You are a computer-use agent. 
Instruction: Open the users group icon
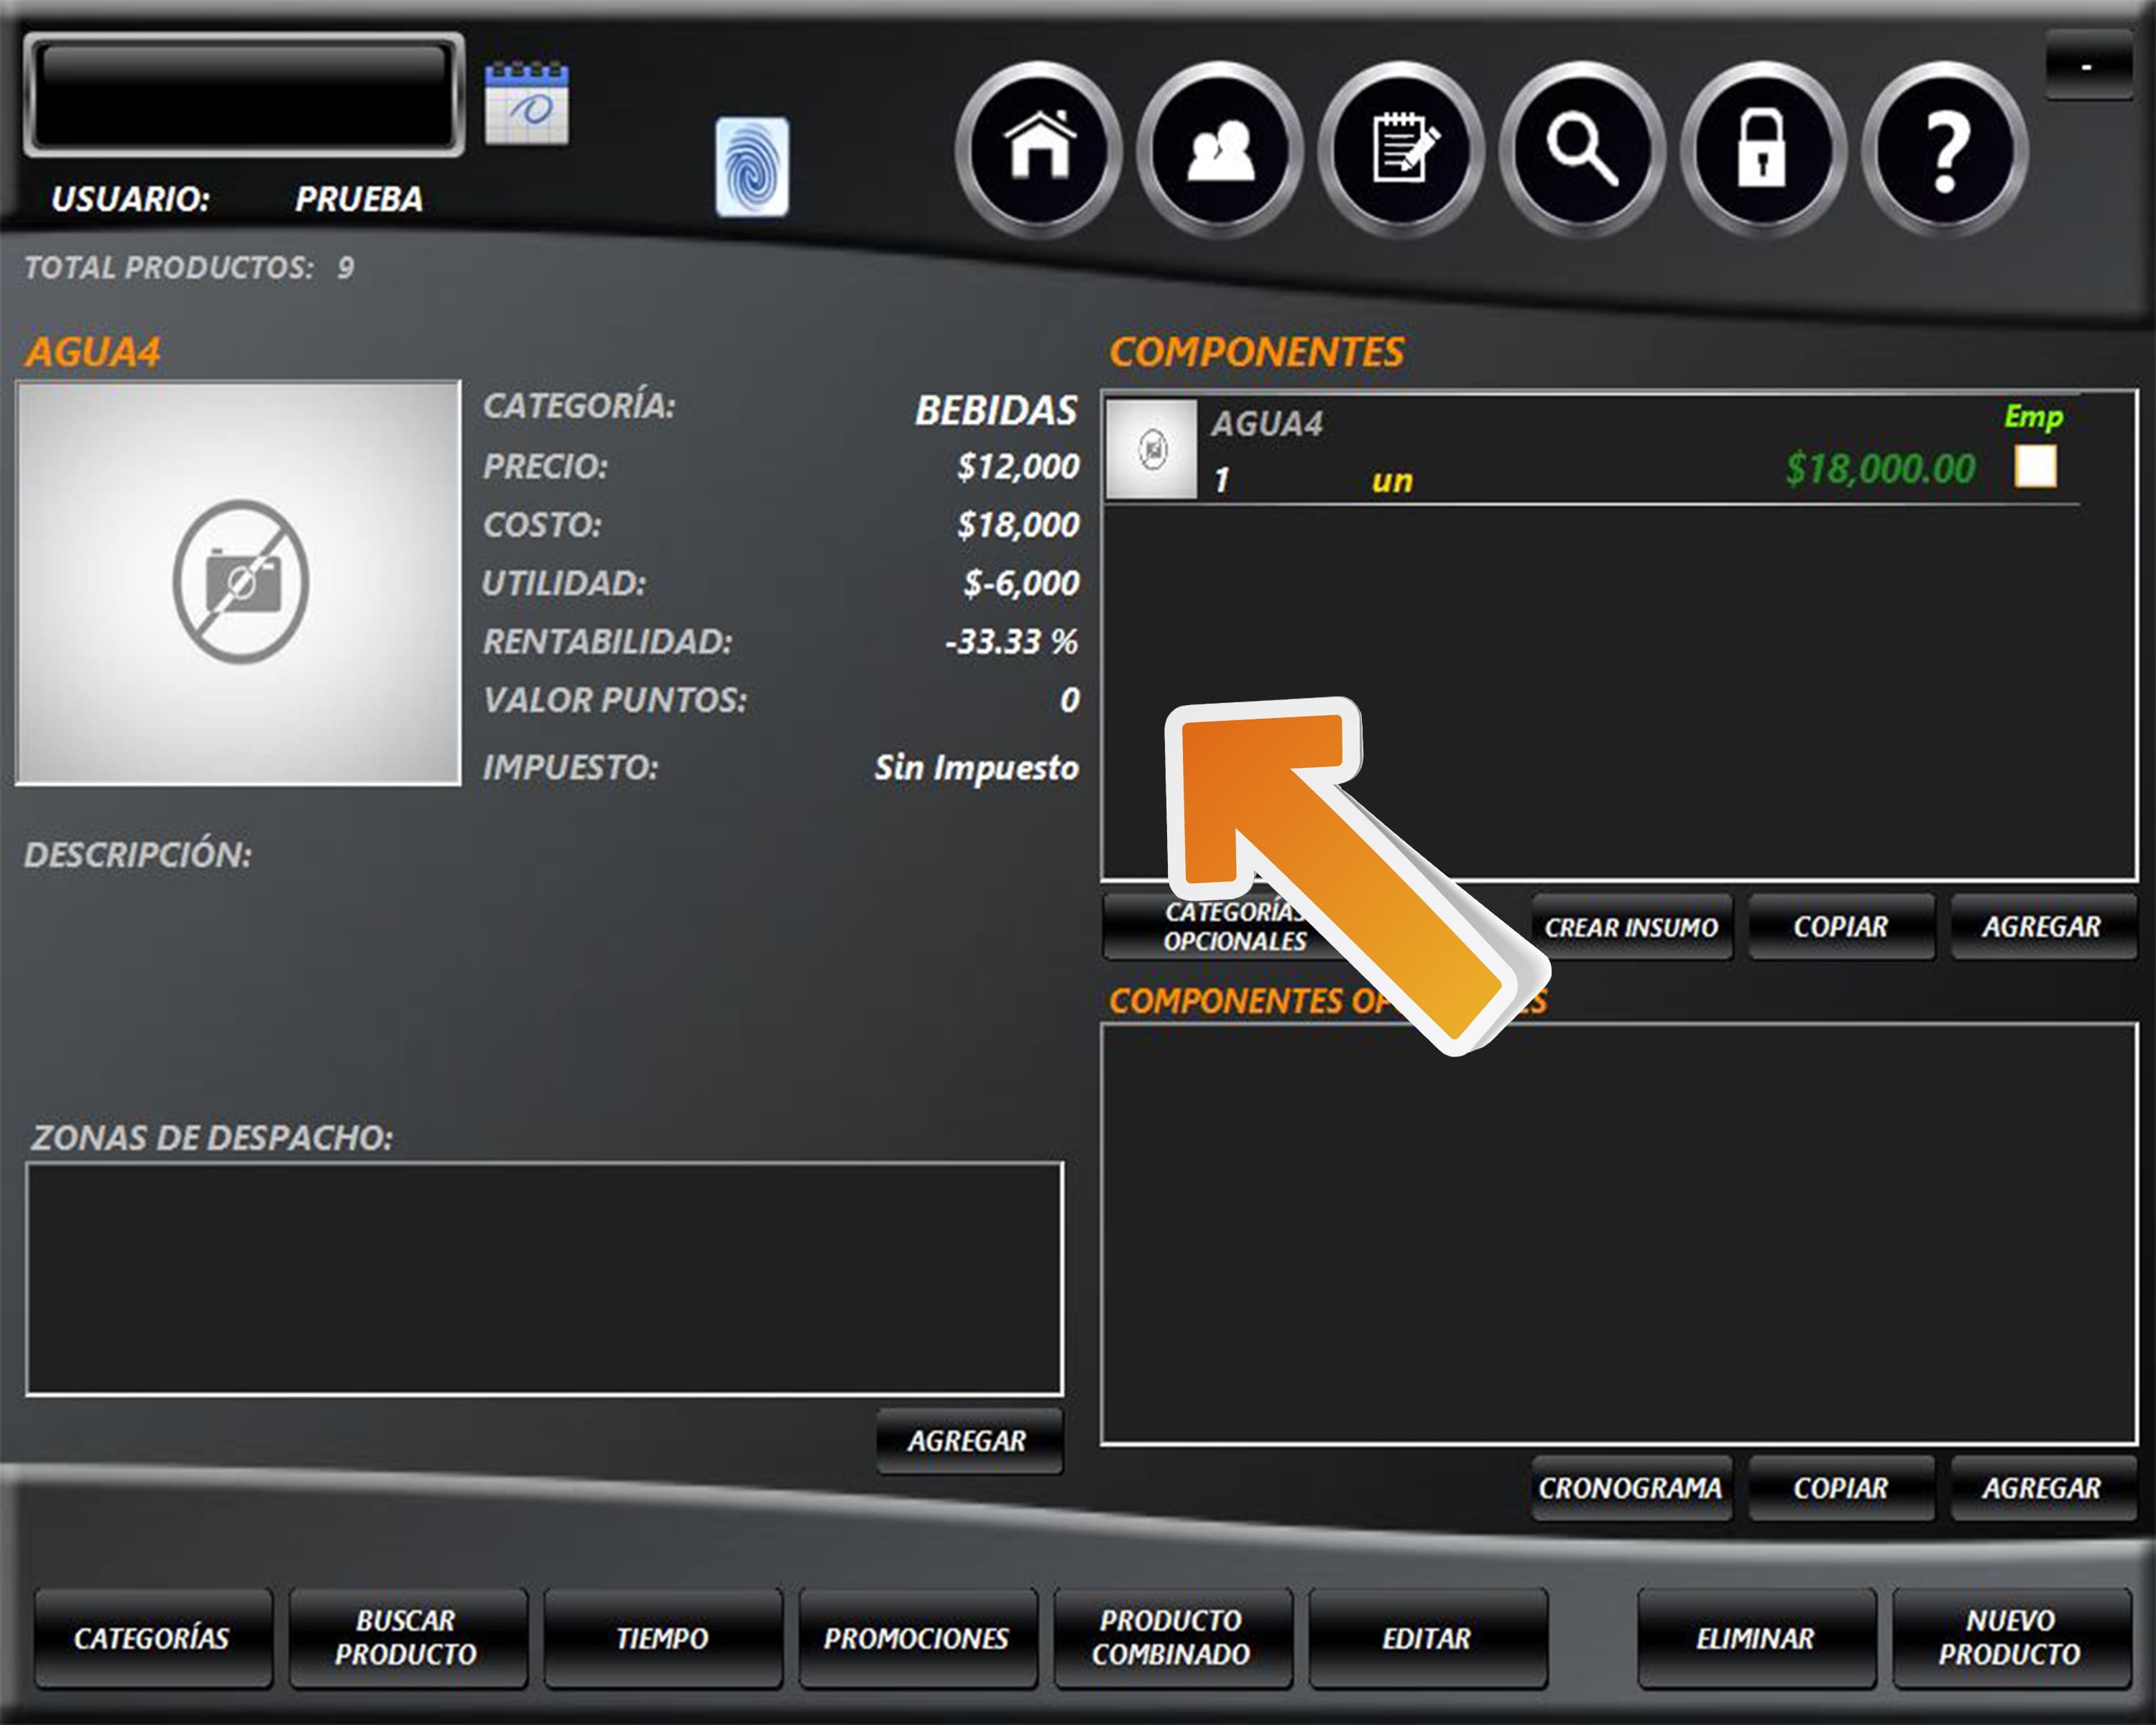coord(1220,150)
